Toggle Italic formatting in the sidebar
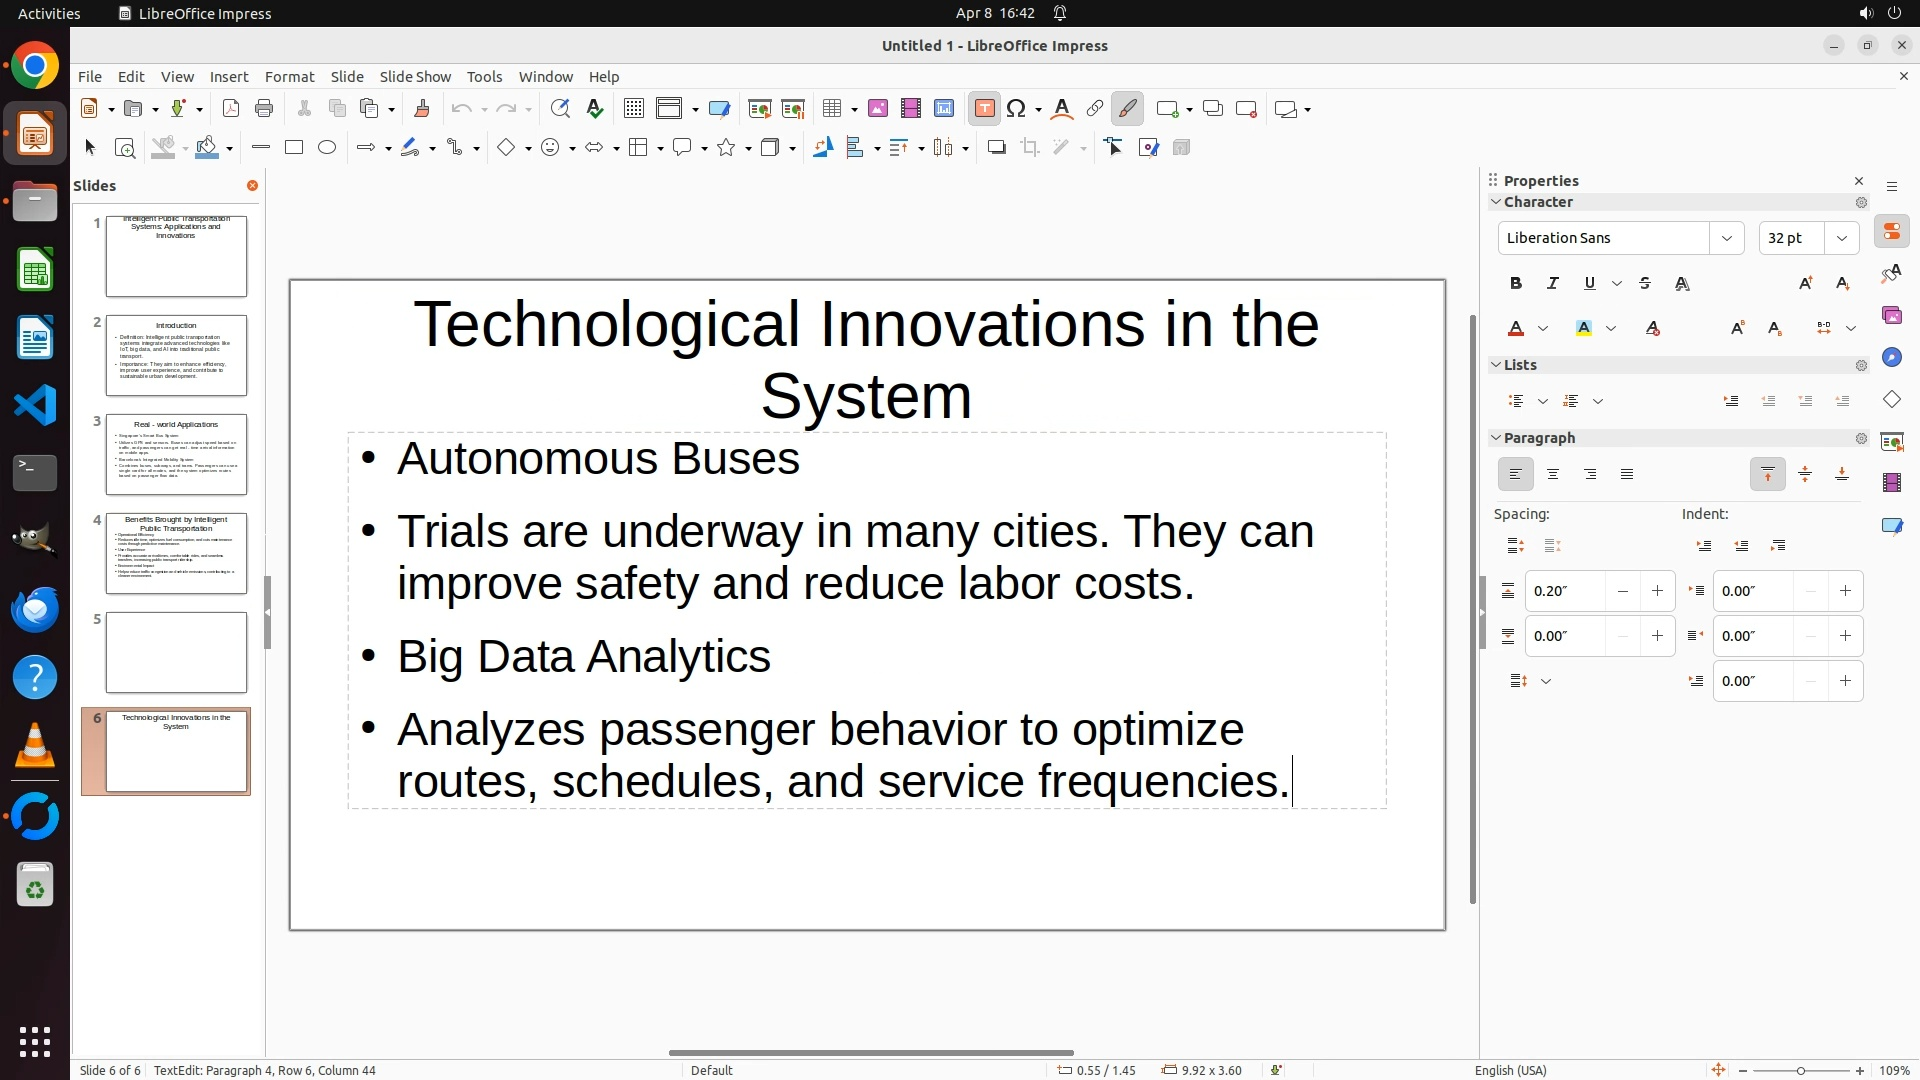Image resolution: width=1920 pixels, height=1080 pixels. [1553, 284]
